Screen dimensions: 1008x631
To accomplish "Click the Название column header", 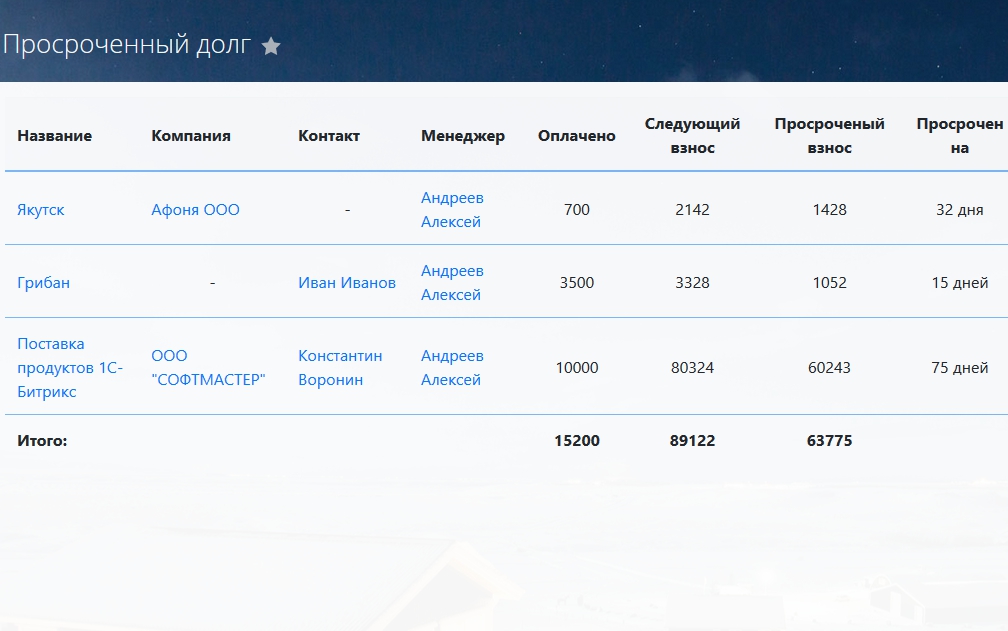I will pos(54,136).
